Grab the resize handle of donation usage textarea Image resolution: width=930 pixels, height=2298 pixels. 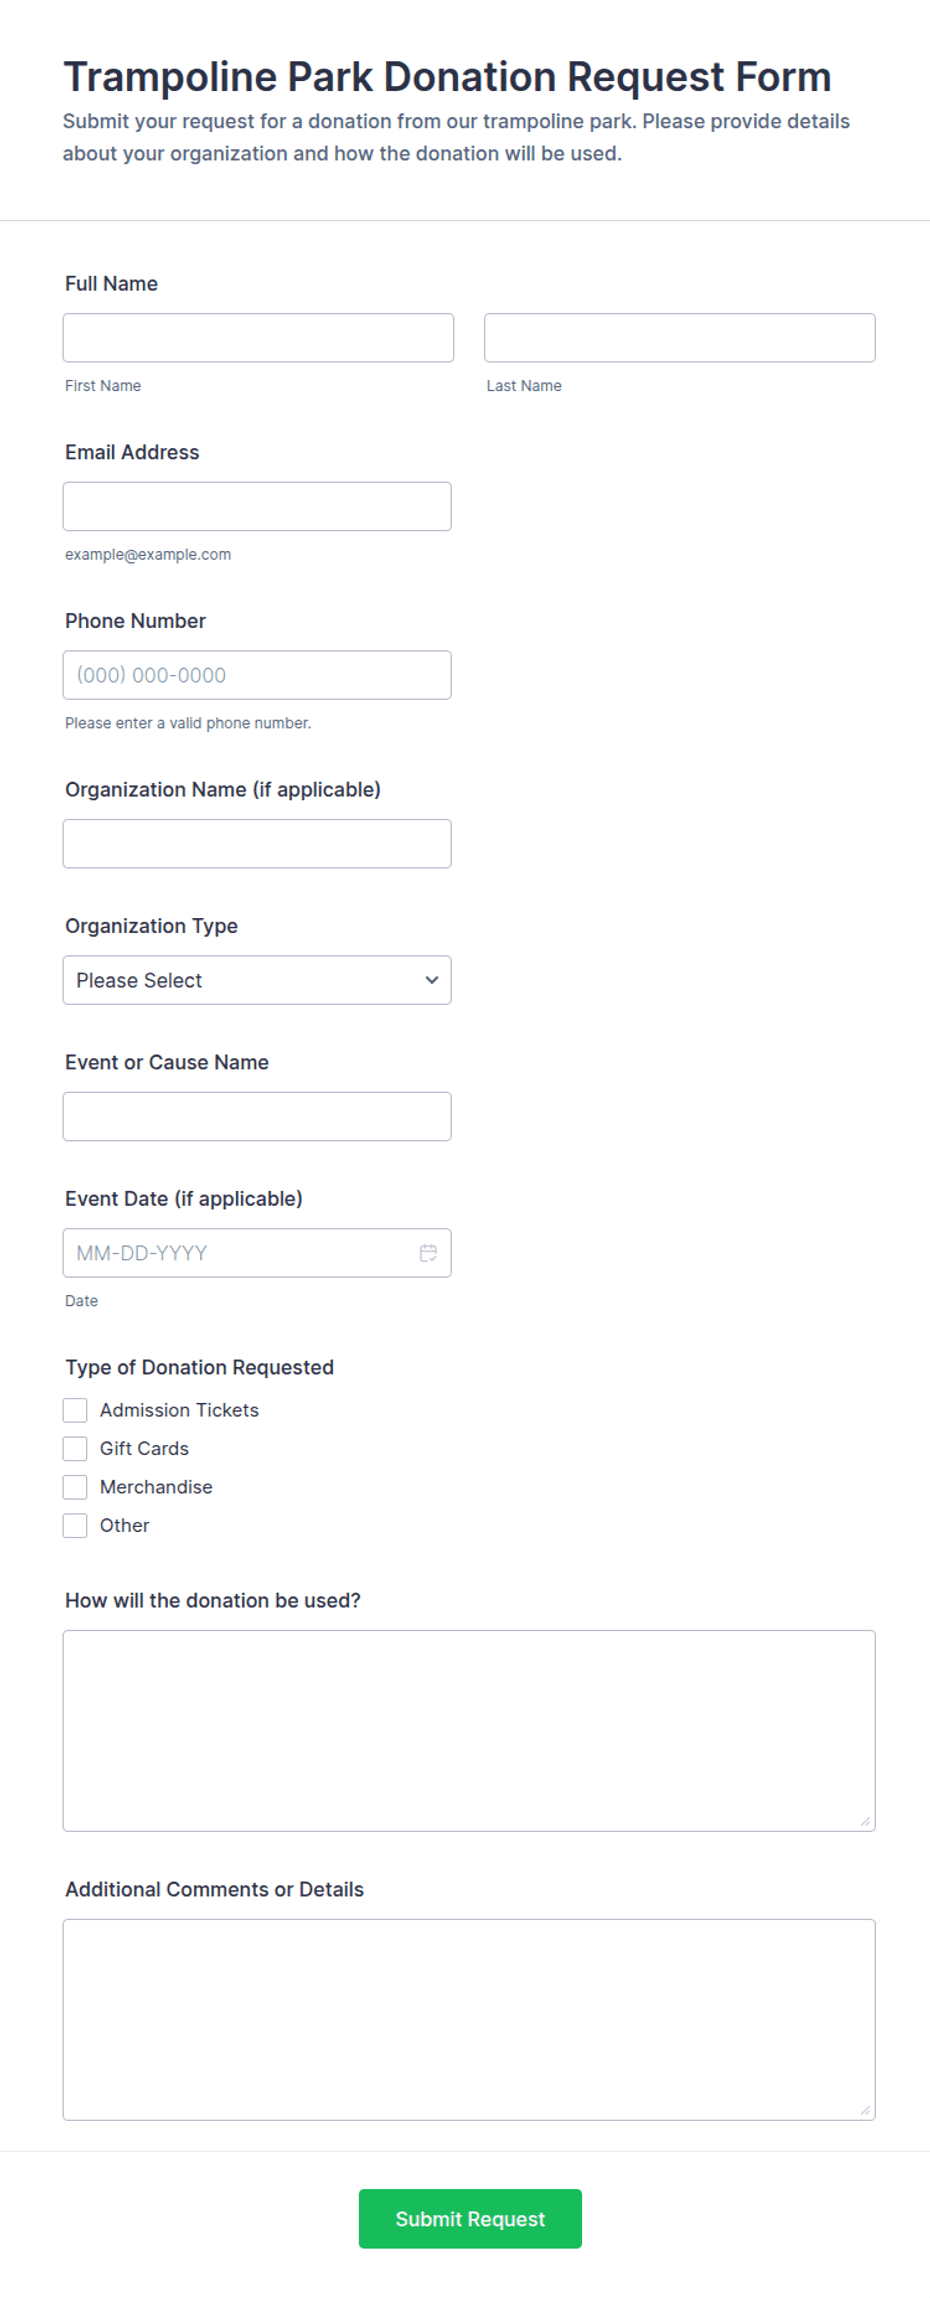[865, 1821]
